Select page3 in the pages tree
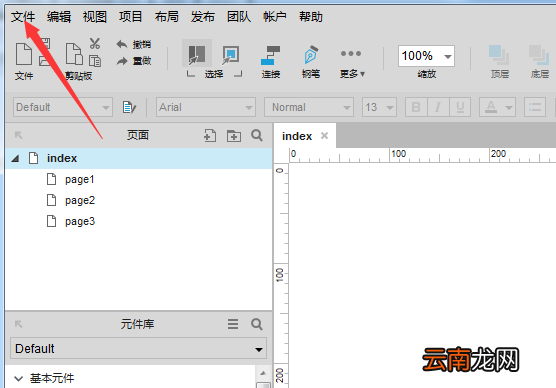 [x=80, y=221]
